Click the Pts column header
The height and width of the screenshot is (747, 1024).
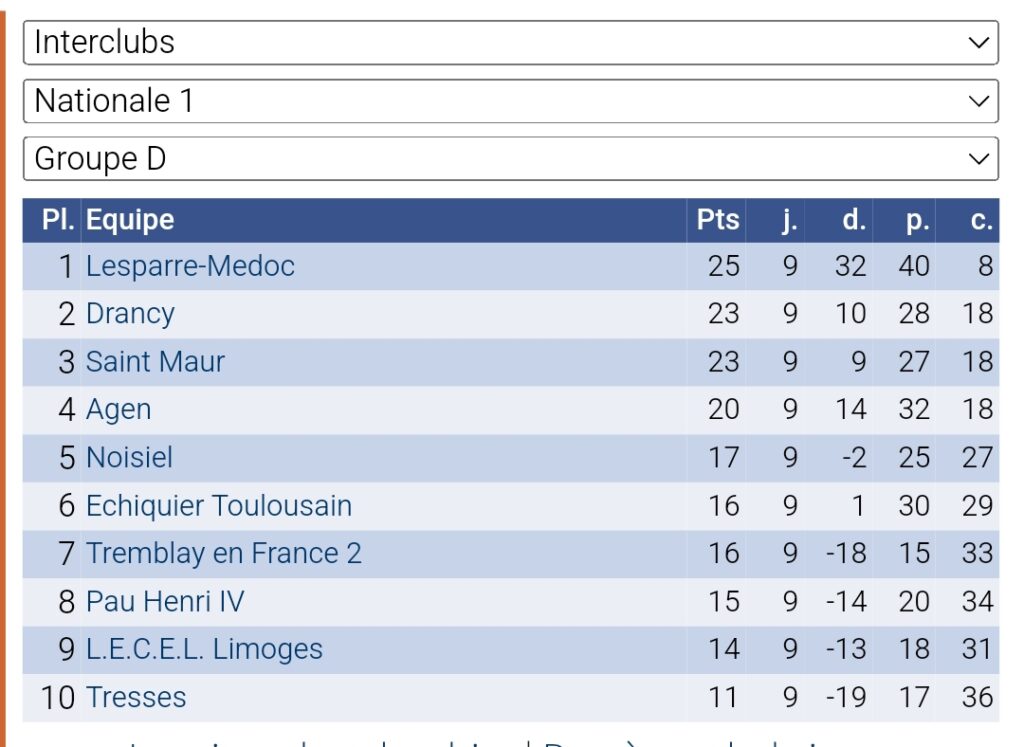[x=718, y=220]
